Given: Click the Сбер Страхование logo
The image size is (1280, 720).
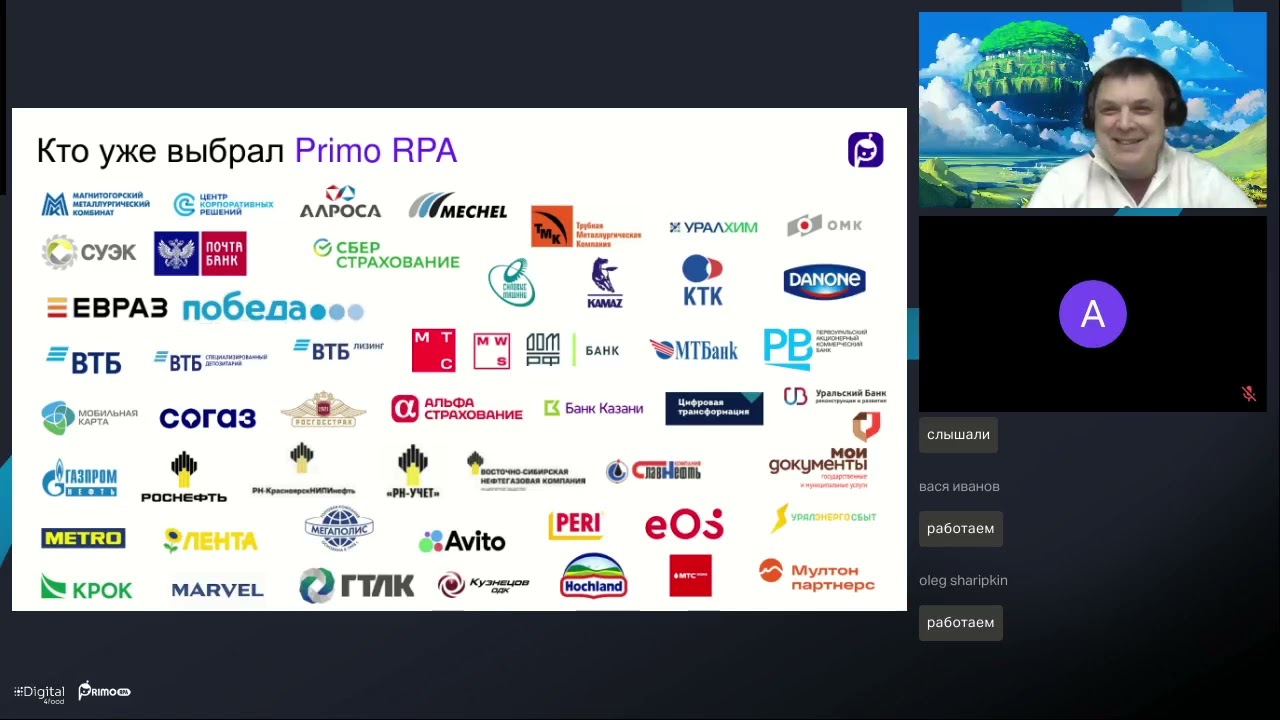Looking at the screenshot, I should 386,254.
